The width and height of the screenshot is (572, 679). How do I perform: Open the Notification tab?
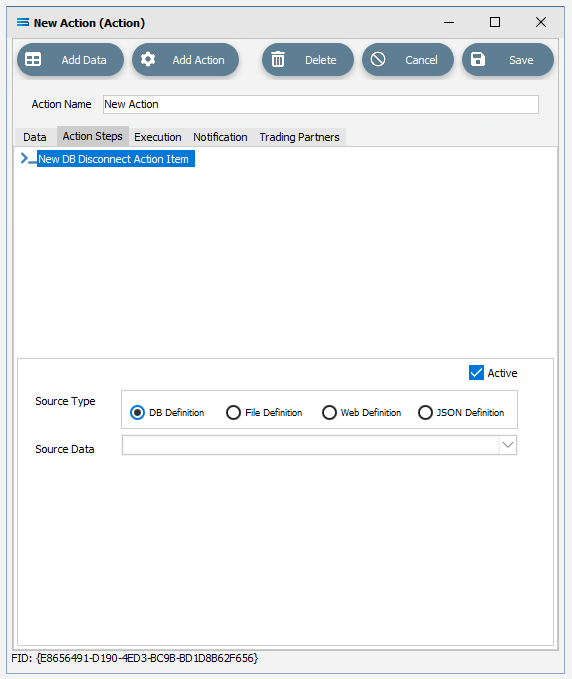point(220,137)
